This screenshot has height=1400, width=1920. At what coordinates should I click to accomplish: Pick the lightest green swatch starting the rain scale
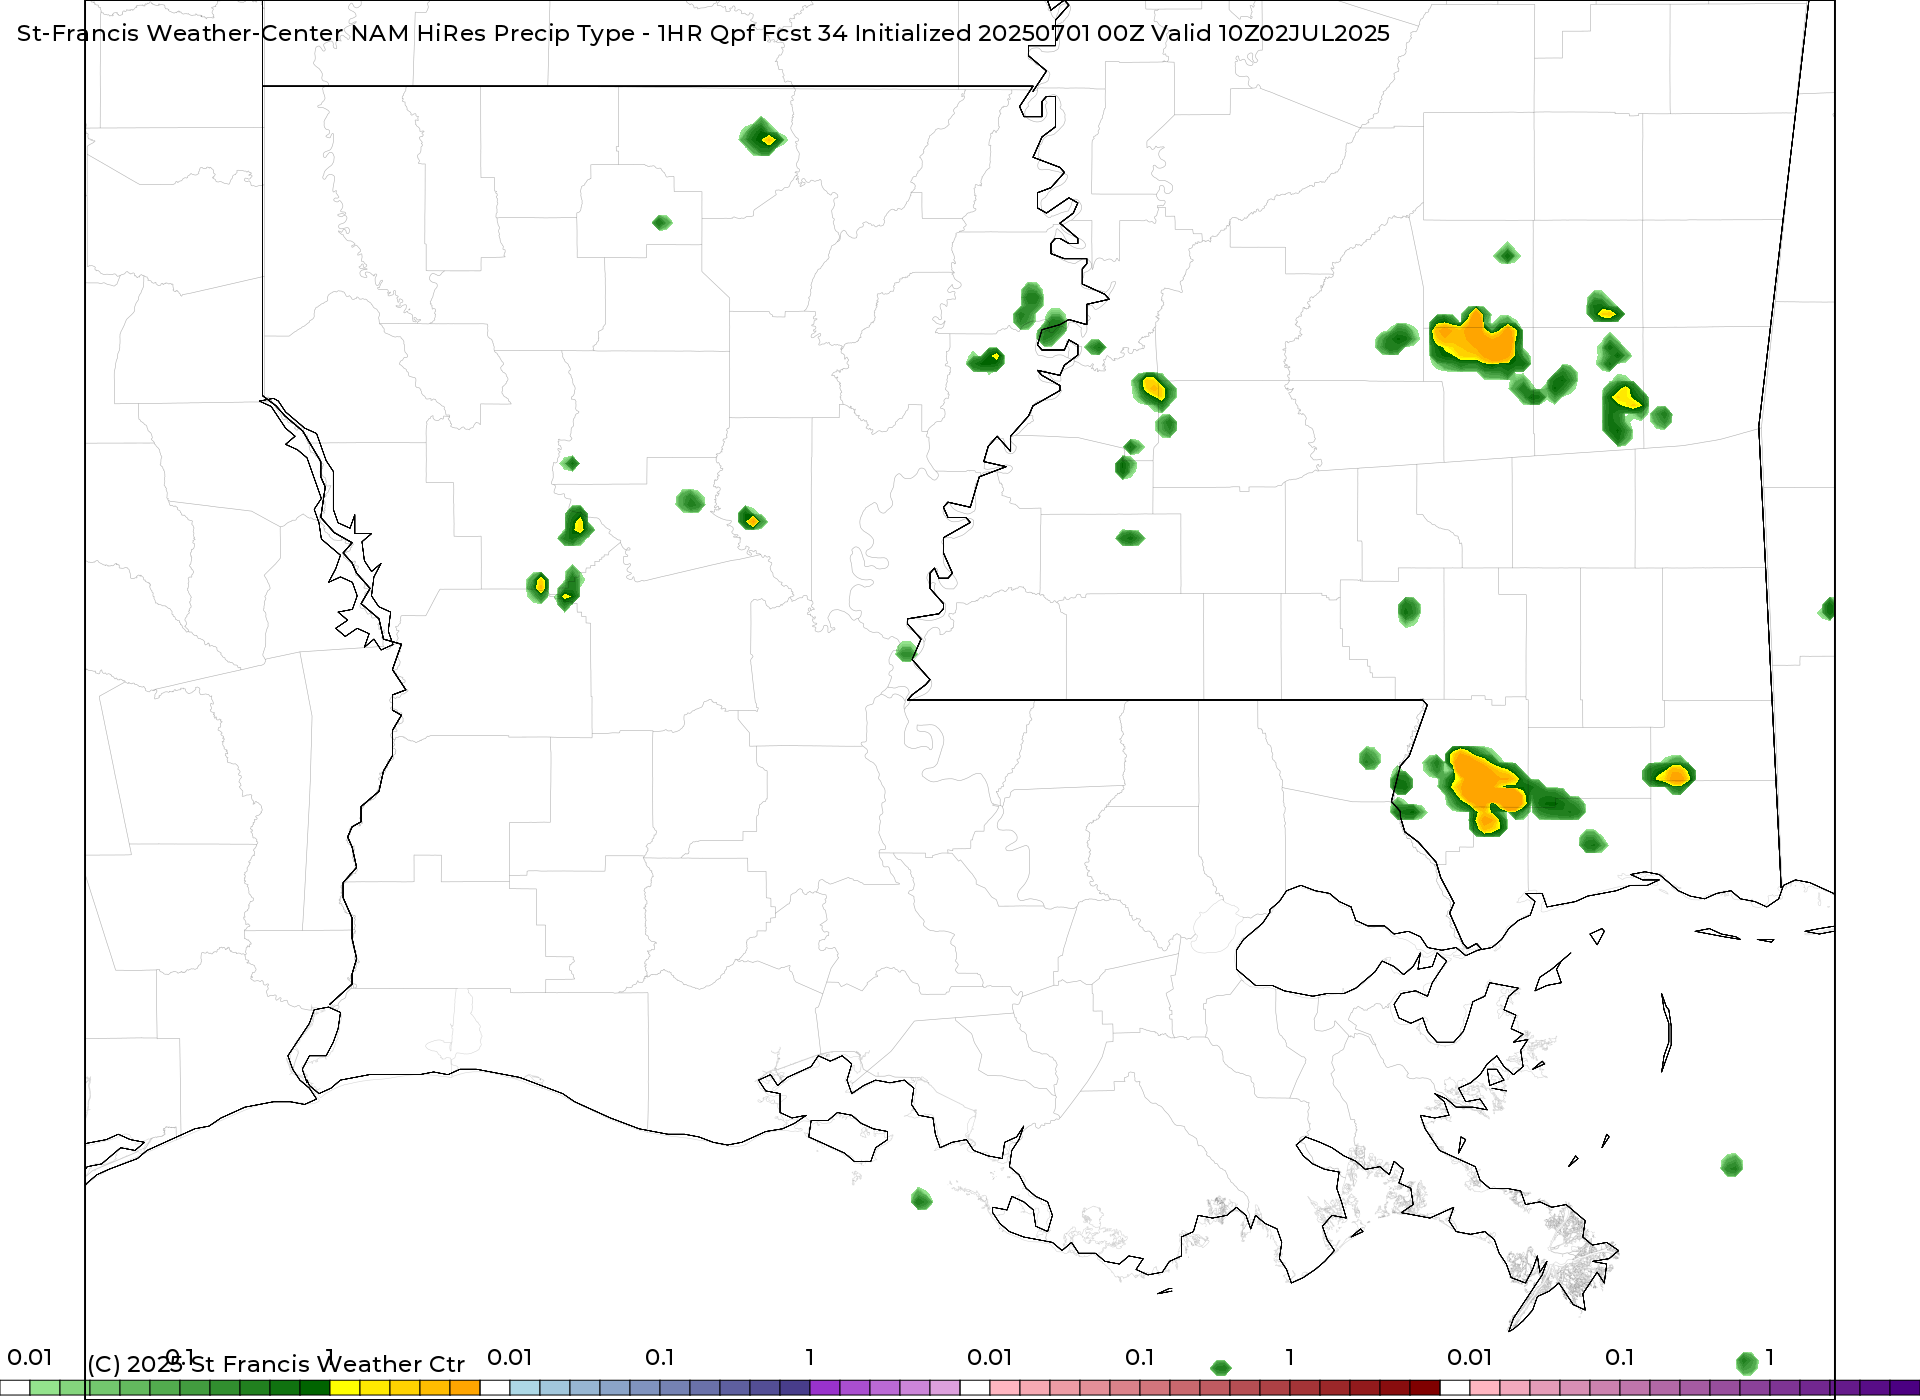(45, 1388)
